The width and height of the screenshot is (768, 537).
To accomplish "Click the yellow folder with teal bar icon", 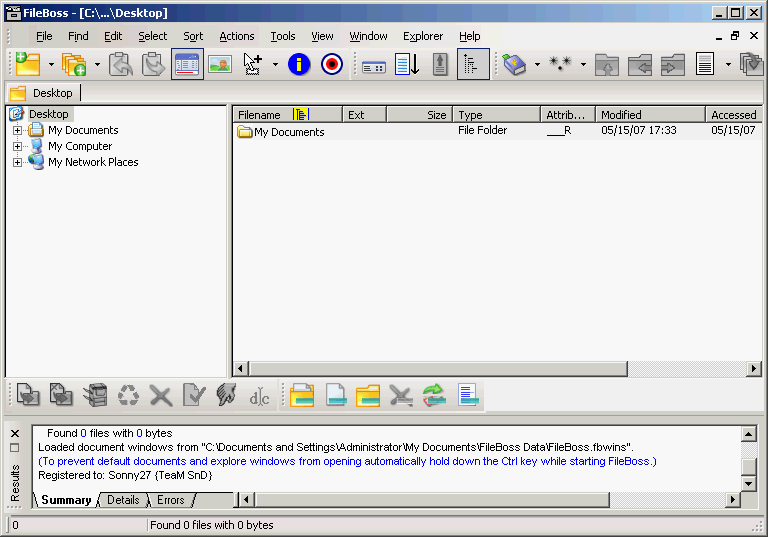I will pos(368,395).
